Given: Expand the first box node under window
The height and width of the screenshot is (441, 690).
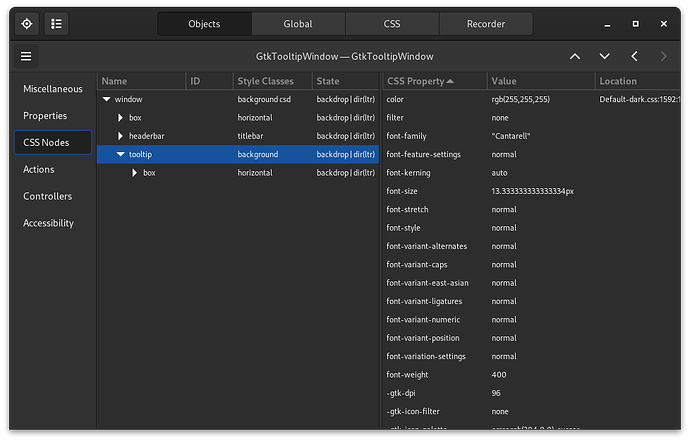Looking at the screenshot, I should pyautogui.click(x=120, y=118).
